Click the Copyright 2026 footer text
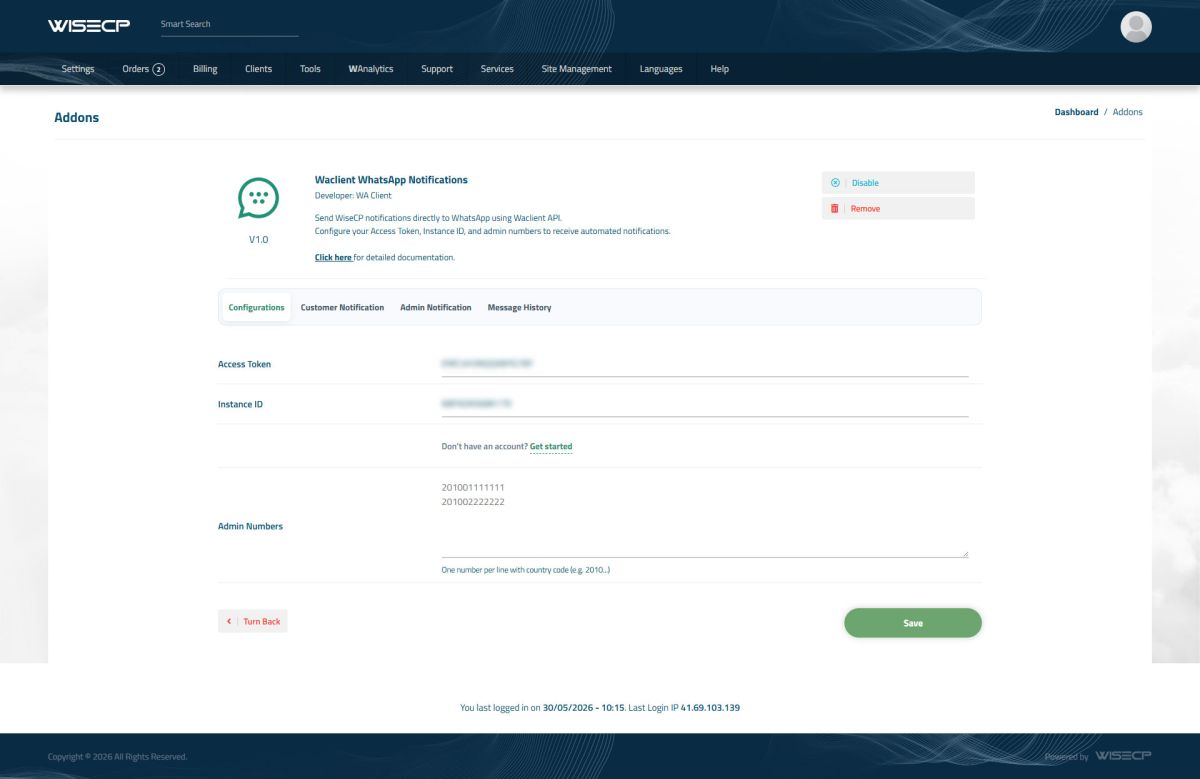This screenshot has height=779, width=1200. pos(117,757)
